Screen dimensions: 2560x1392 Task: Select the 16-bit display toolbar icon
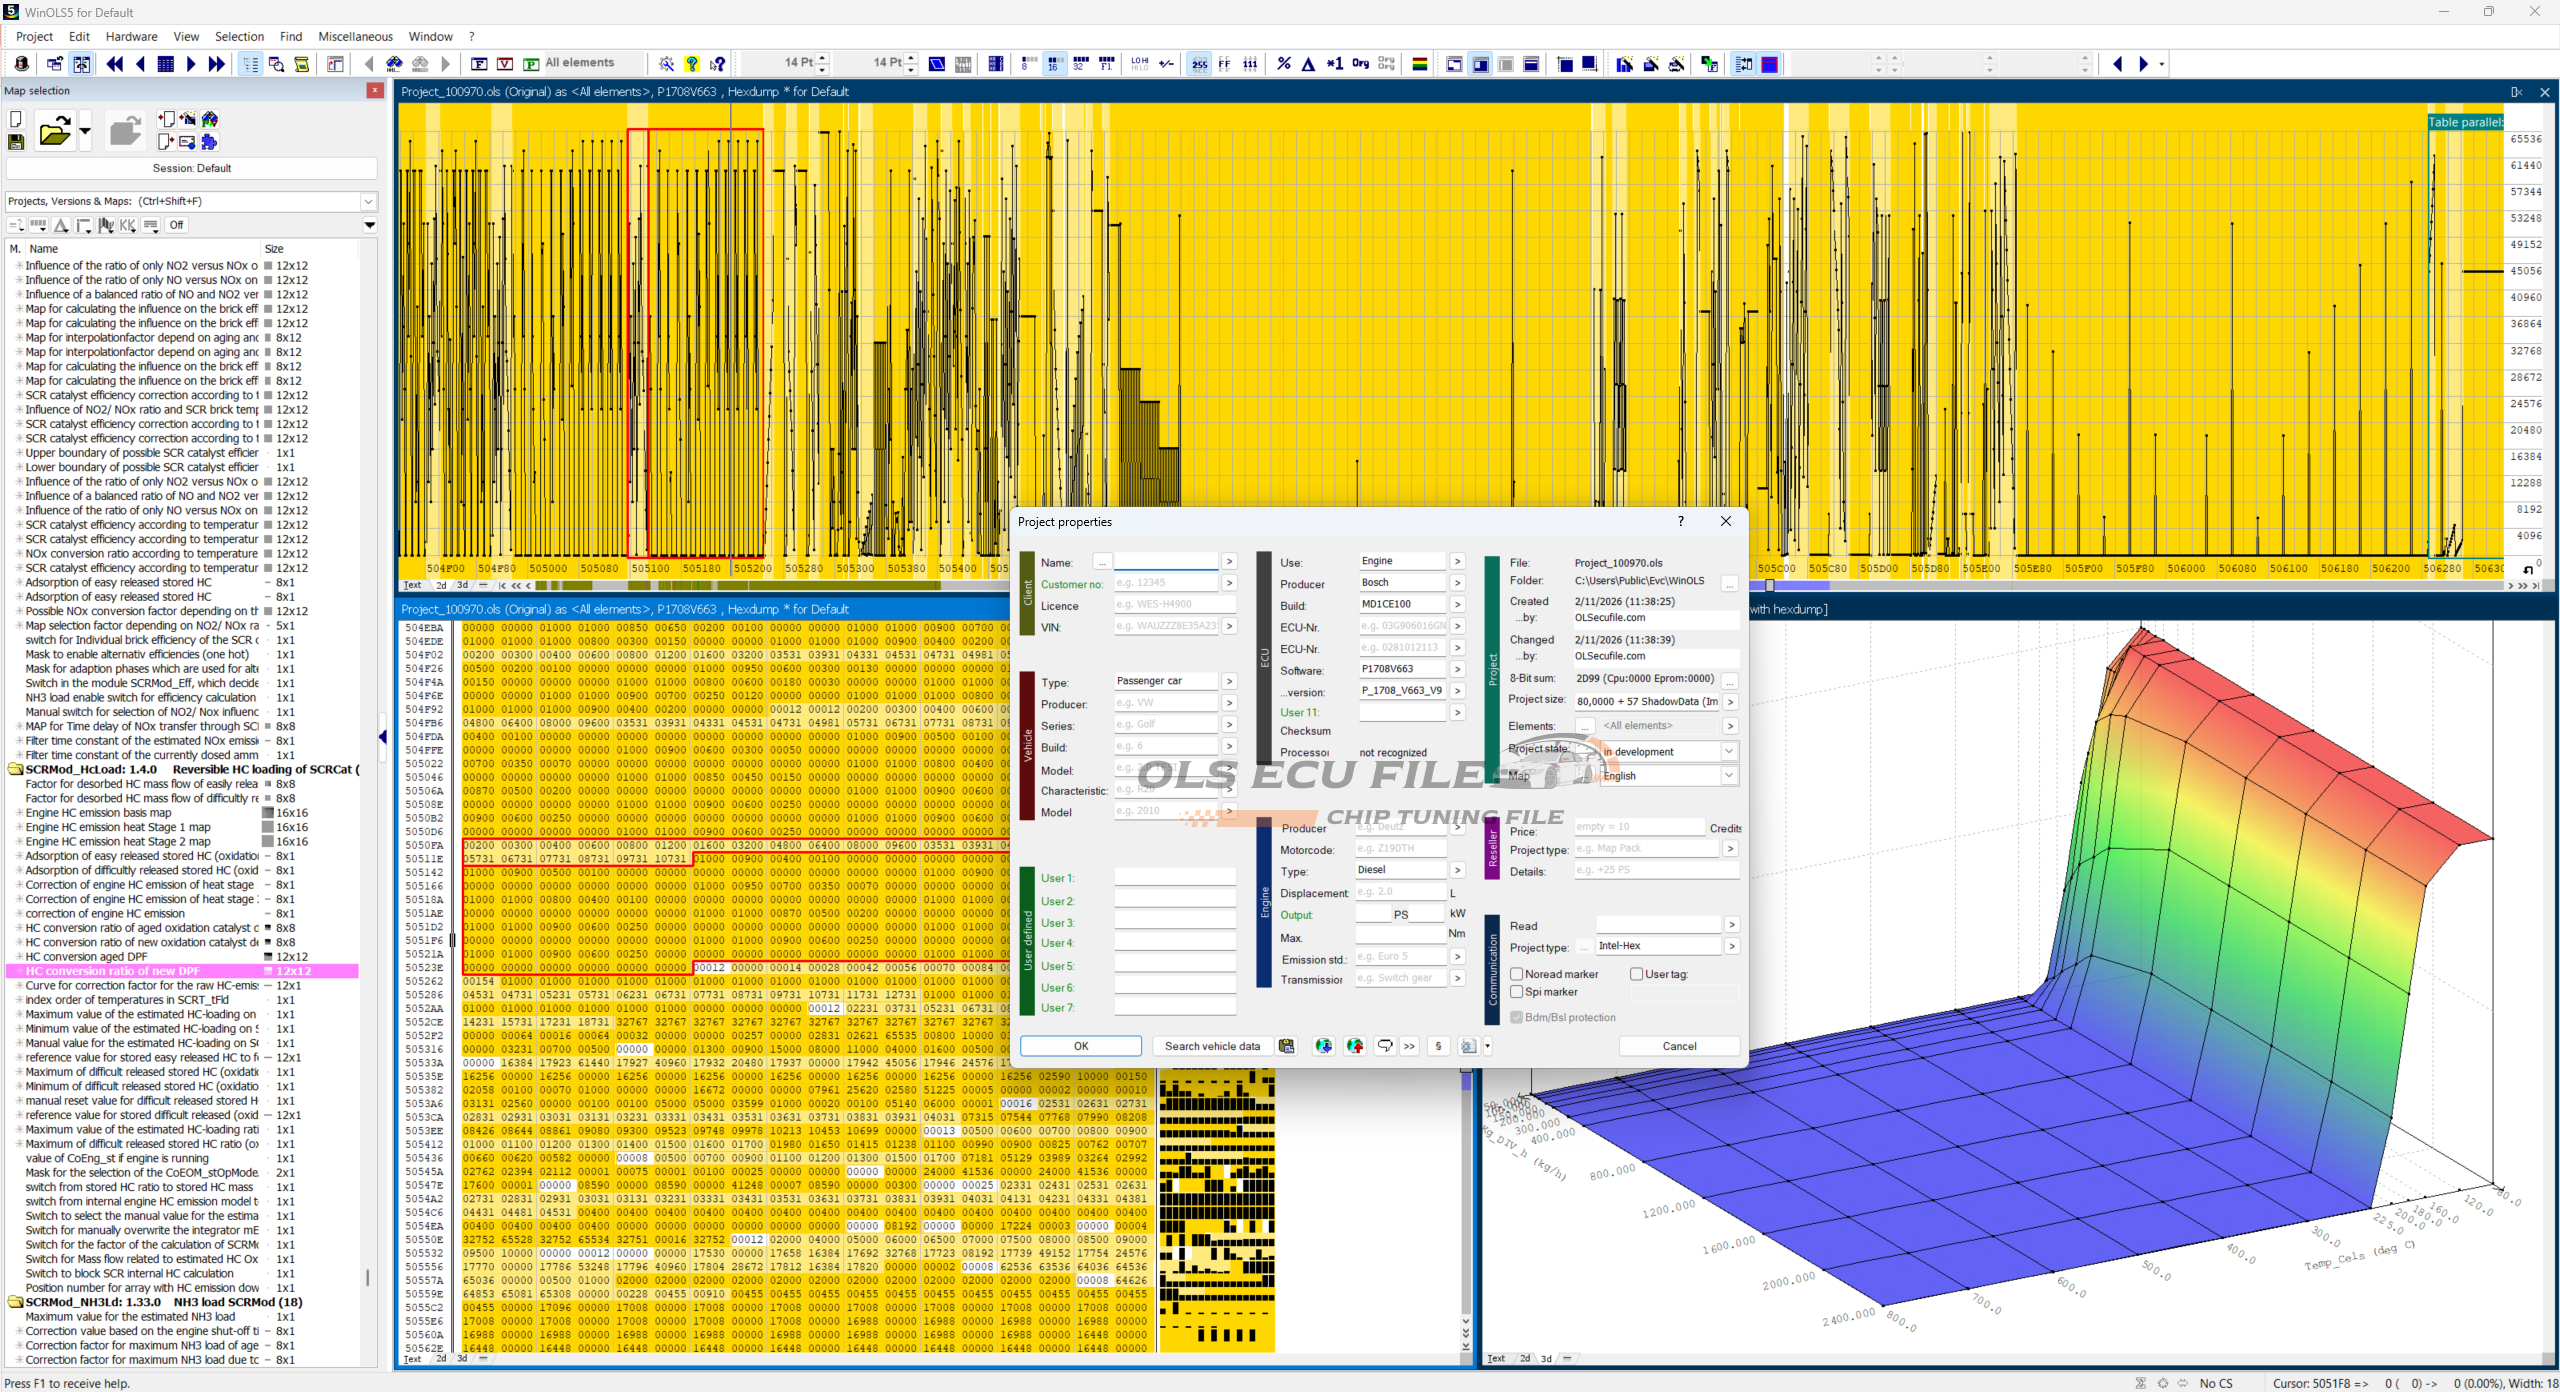1054,64
